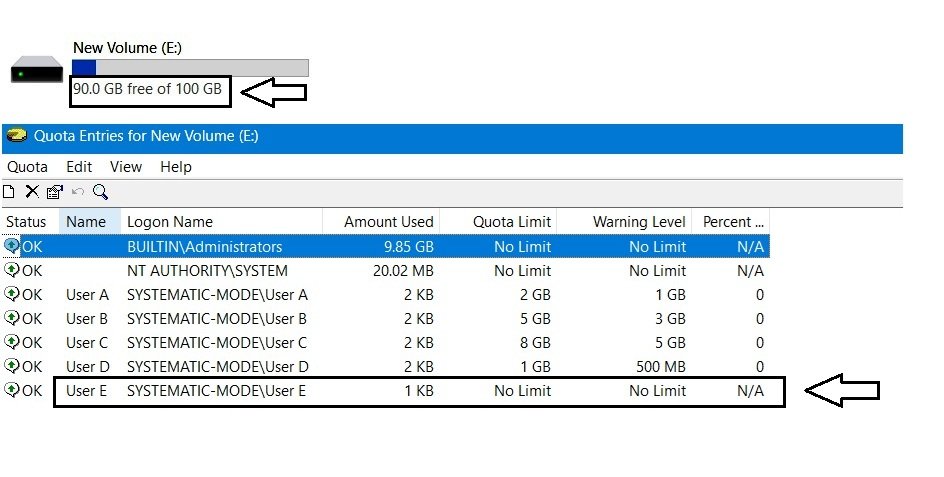Open the View menu

click(126, 167)
